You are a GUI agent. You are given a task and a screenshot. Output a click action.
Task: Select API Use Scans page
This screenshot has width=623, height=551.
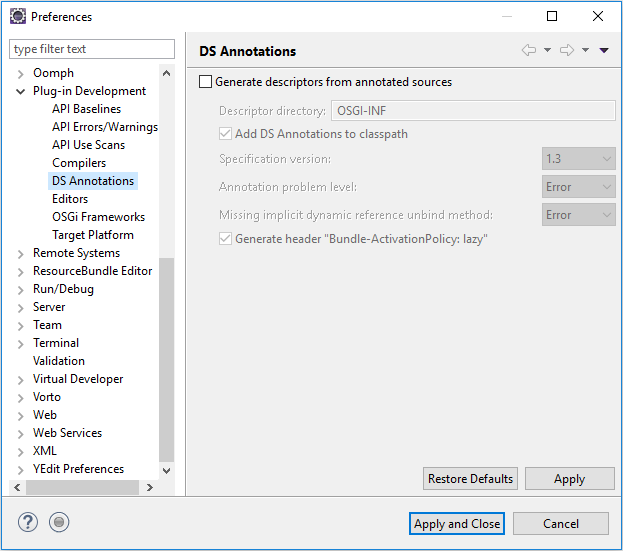click(x=88, y=145)
